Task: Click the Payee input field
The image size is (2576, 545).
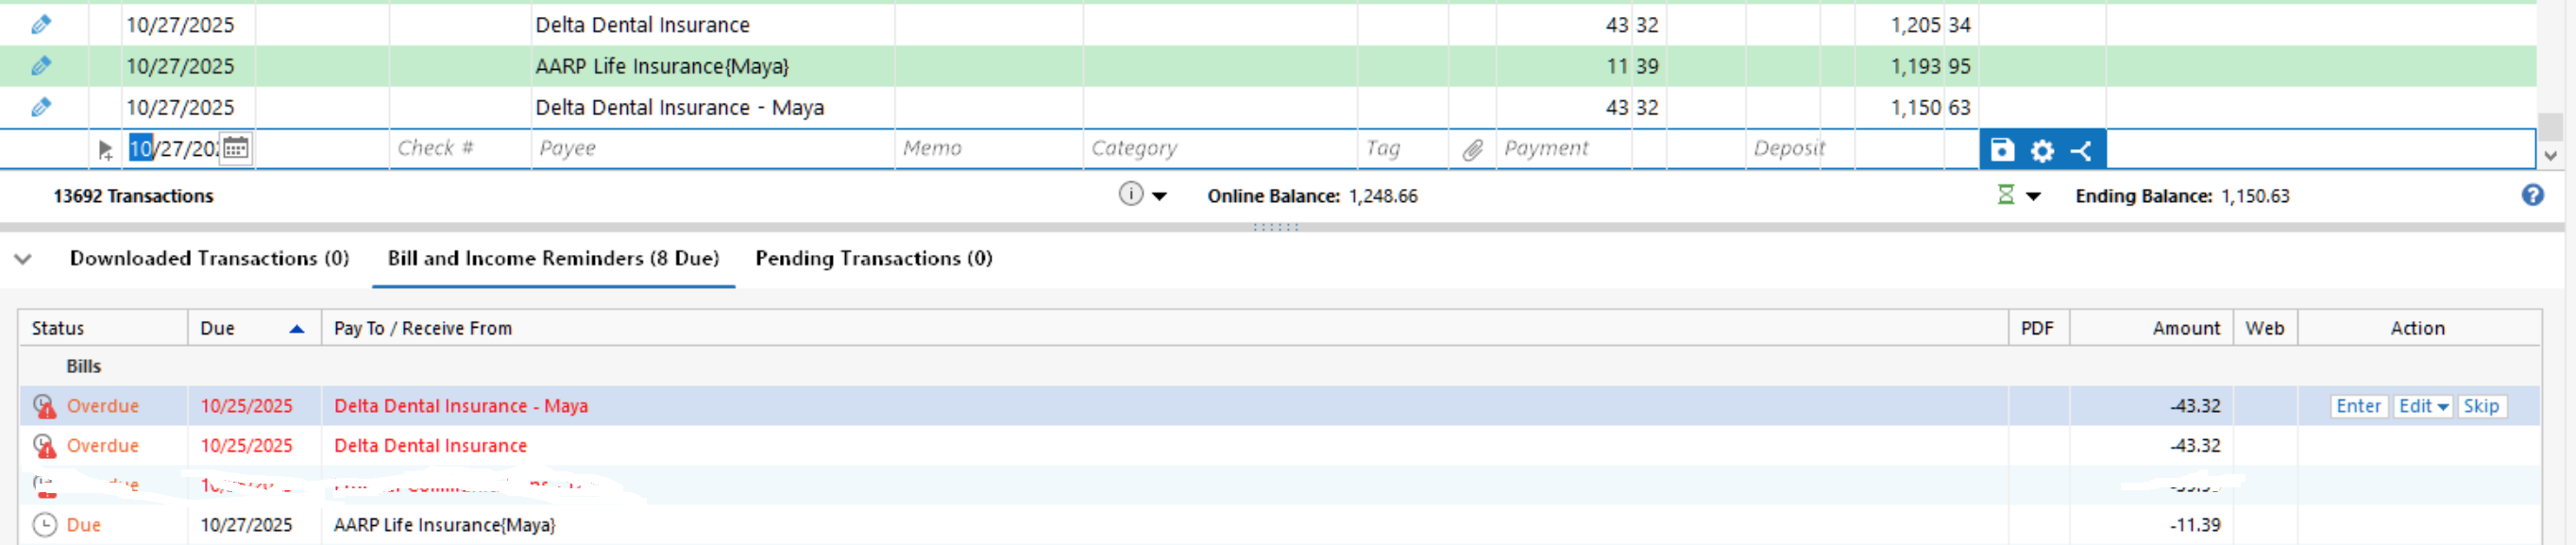Action: pos(712,148)
